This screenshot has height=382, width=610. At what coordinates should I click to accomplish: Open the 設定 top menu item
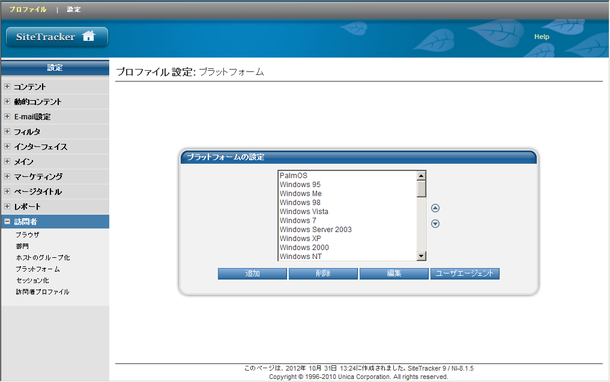coord(74,9)
